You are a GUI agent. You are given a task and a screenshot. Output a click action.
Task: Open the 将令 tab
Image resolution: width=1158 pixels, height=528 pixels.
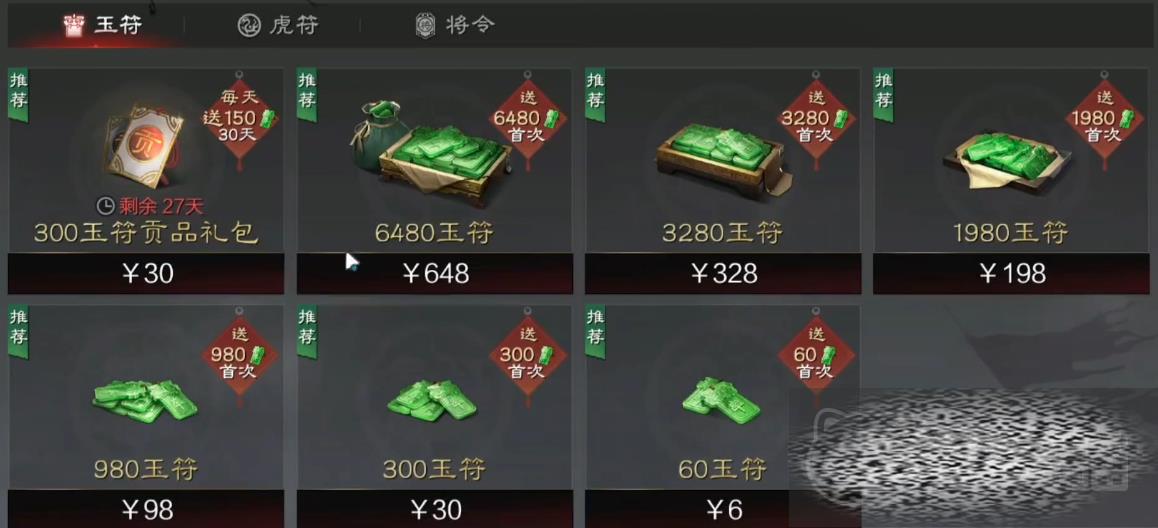[x=455, y=25]
